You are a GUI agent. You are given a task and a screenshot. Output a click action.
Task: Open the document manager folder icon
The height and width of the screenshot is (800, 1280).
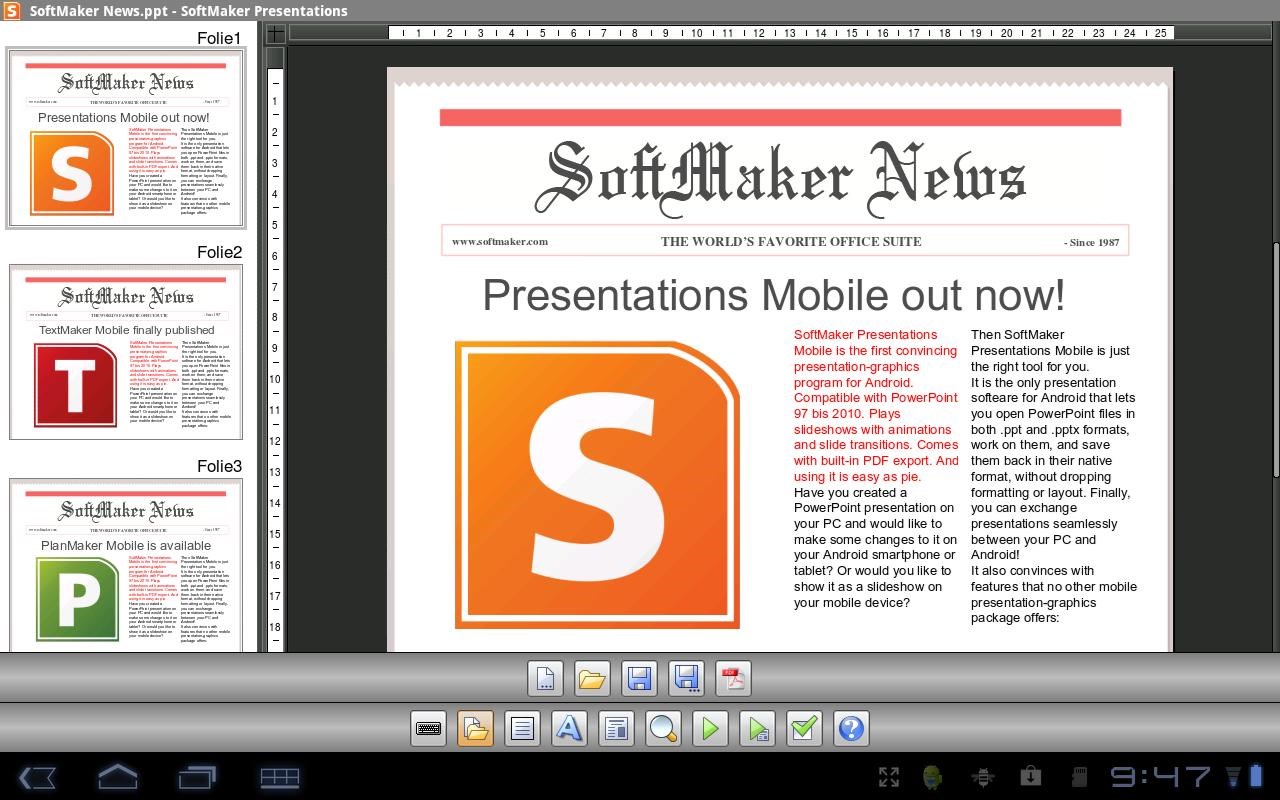tap(475, 728)
